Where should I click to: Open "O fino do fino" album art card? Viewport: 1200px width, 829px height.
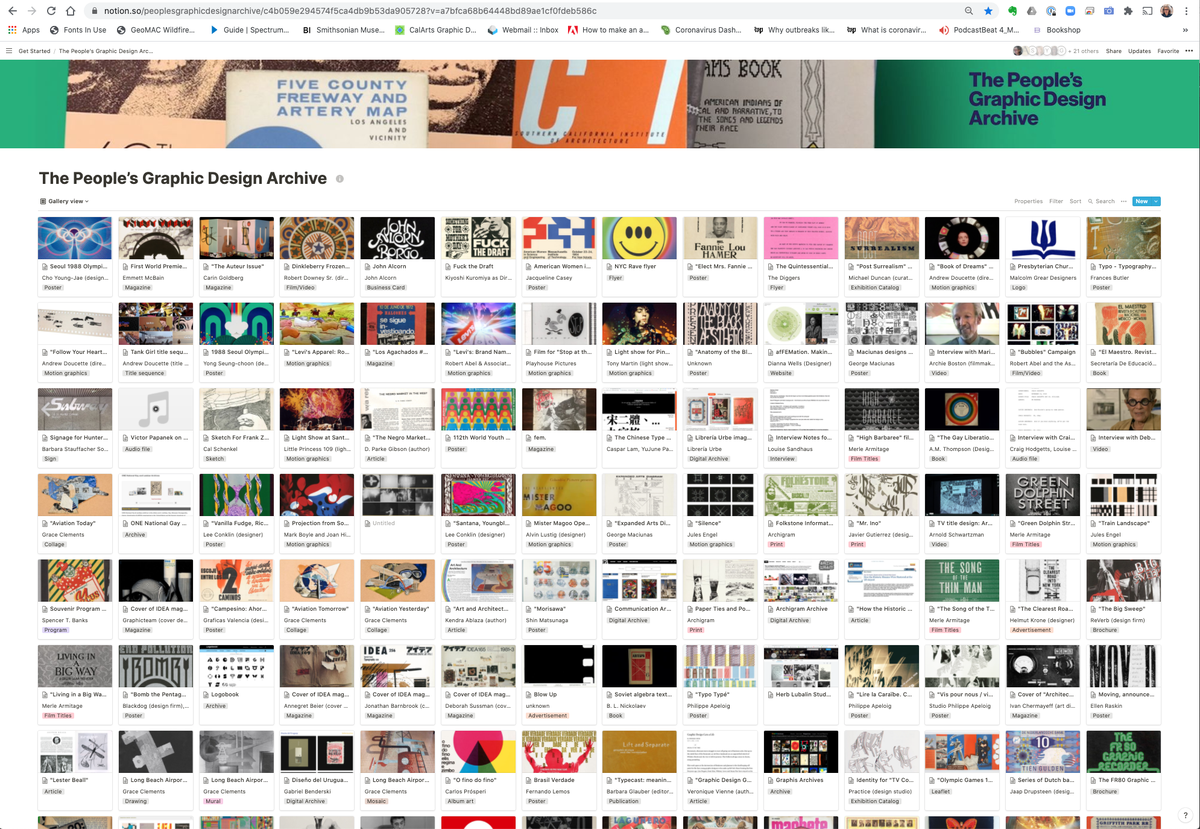coord(478,769)
